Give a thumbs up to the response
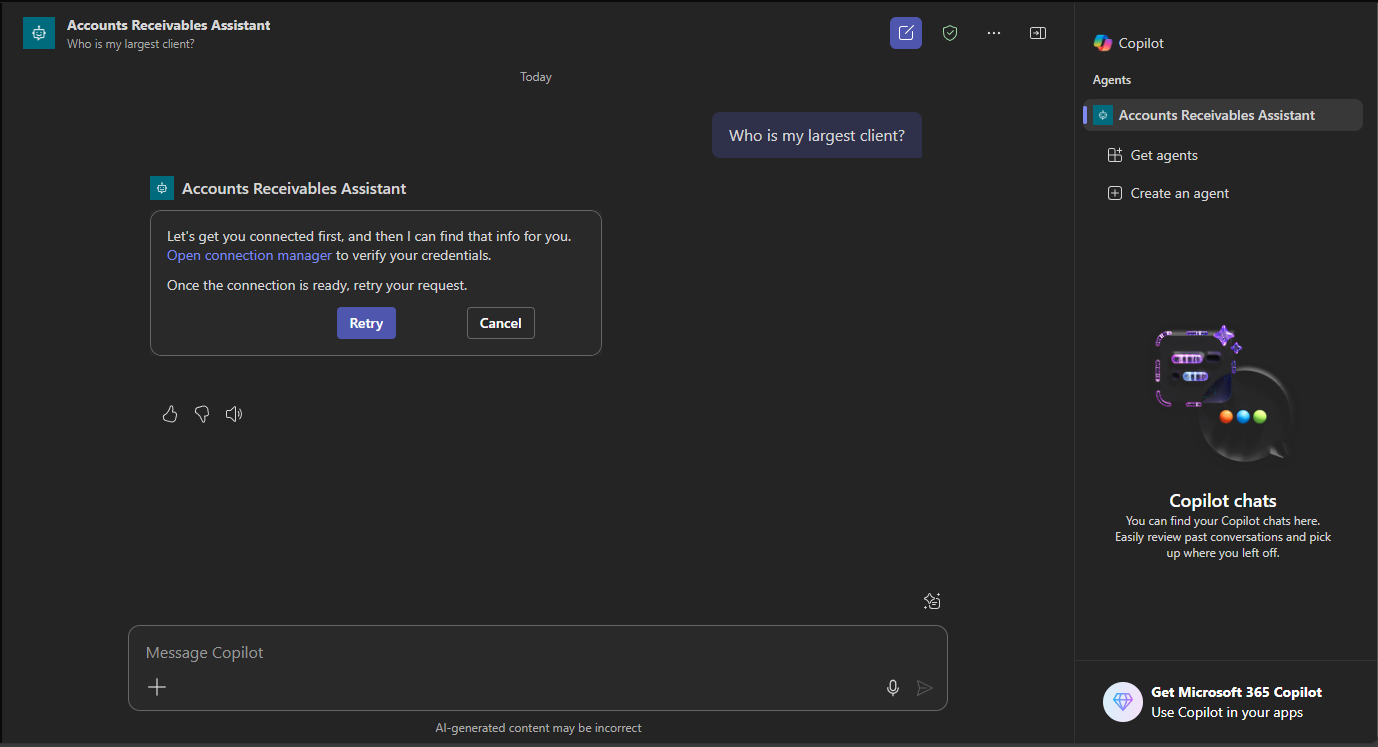 click(169, 413)
